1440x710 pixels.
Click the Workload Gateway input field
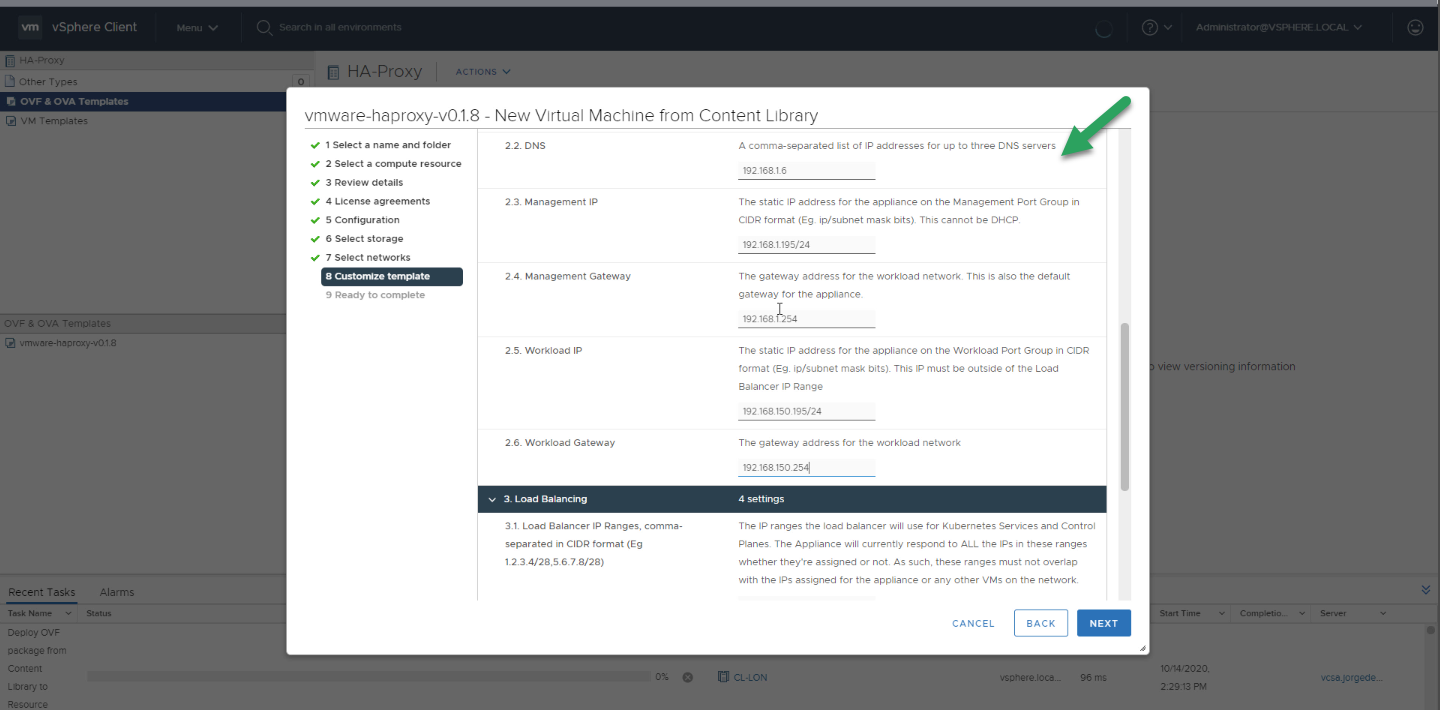click(x=806, y=467)
